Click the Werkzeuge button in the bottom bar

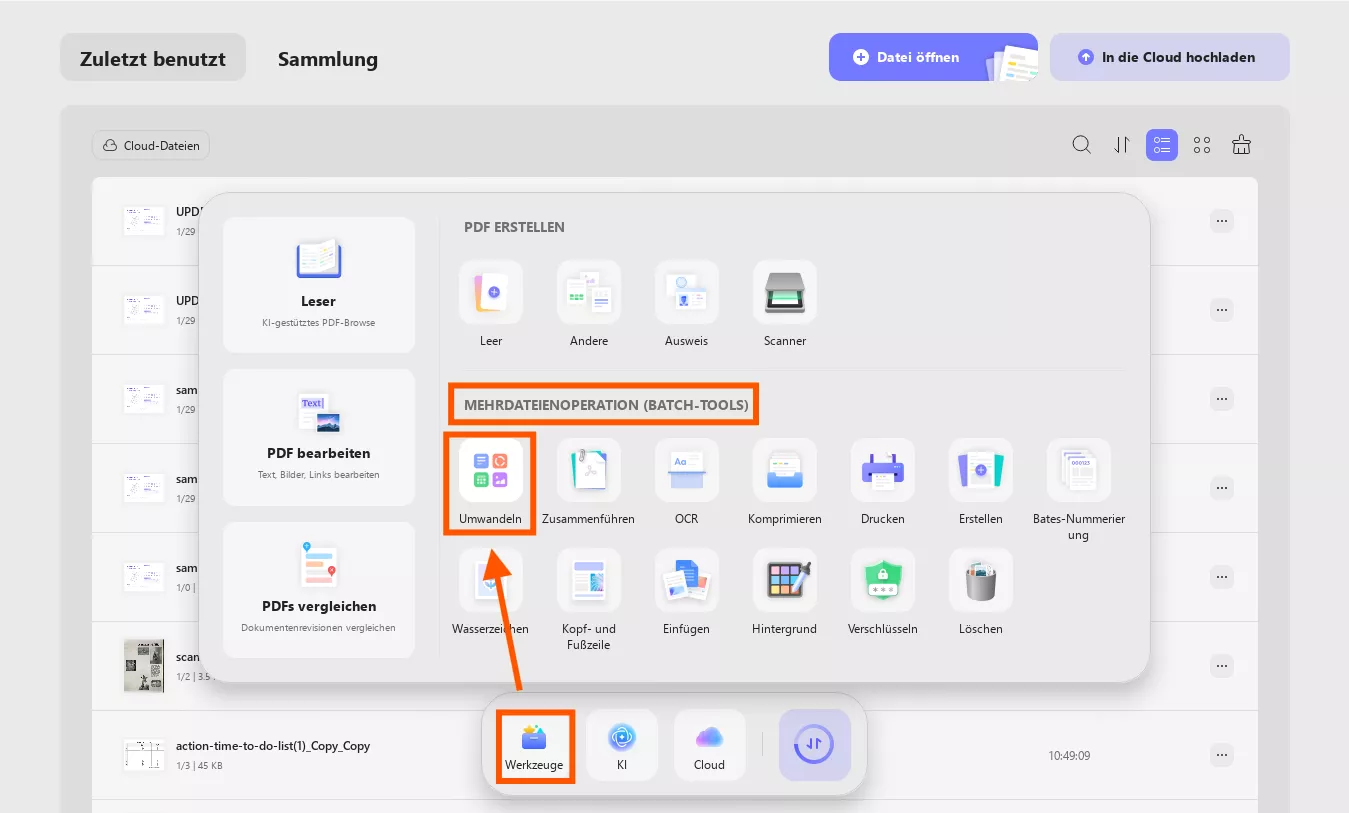click(x=534, y=746)
